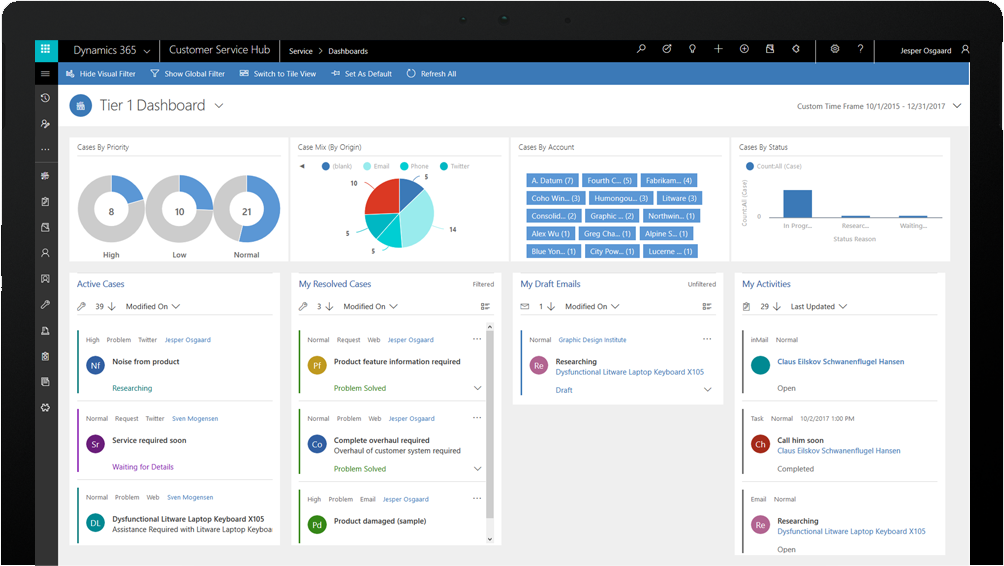This screenshot has width=1004, height=566.
Task: Click the search magnifier icon in top bar
Action: [x=641, y=49]
